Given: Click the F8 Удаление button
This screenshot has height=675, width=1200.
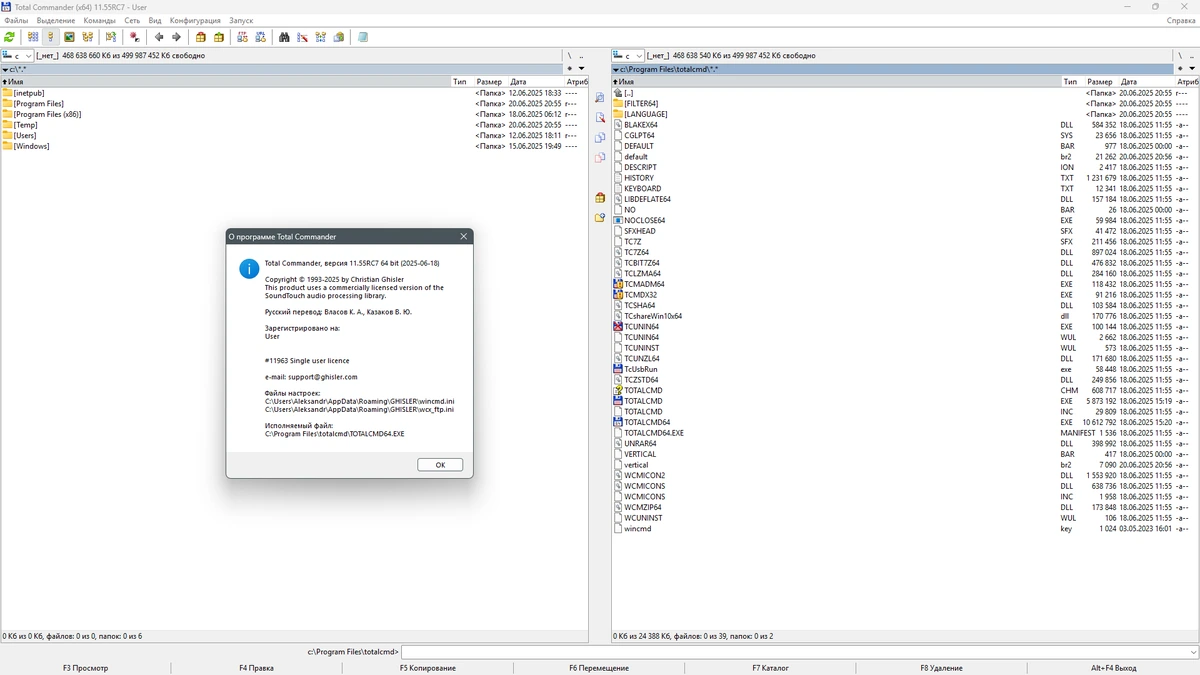Looking at the screenshot, I should [941, 668].
